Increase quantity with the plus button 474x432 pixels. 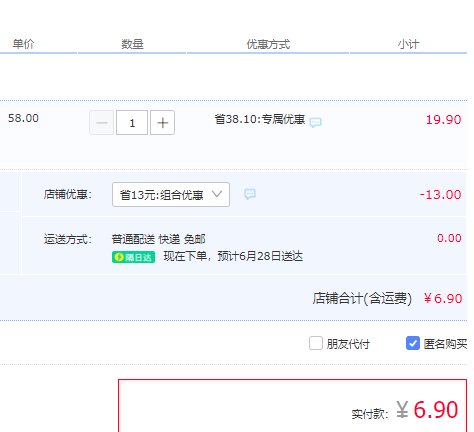(x=162, y=123)
